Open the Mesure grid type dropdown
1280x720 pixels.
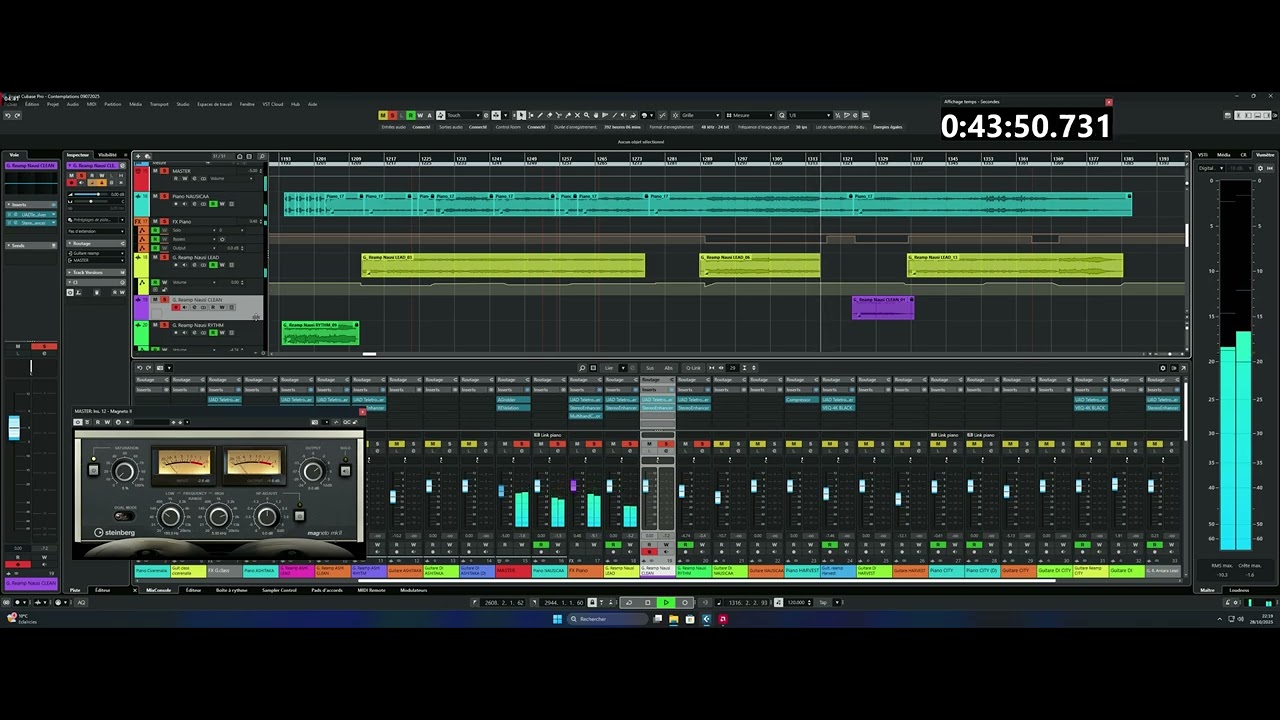point(750,115)
